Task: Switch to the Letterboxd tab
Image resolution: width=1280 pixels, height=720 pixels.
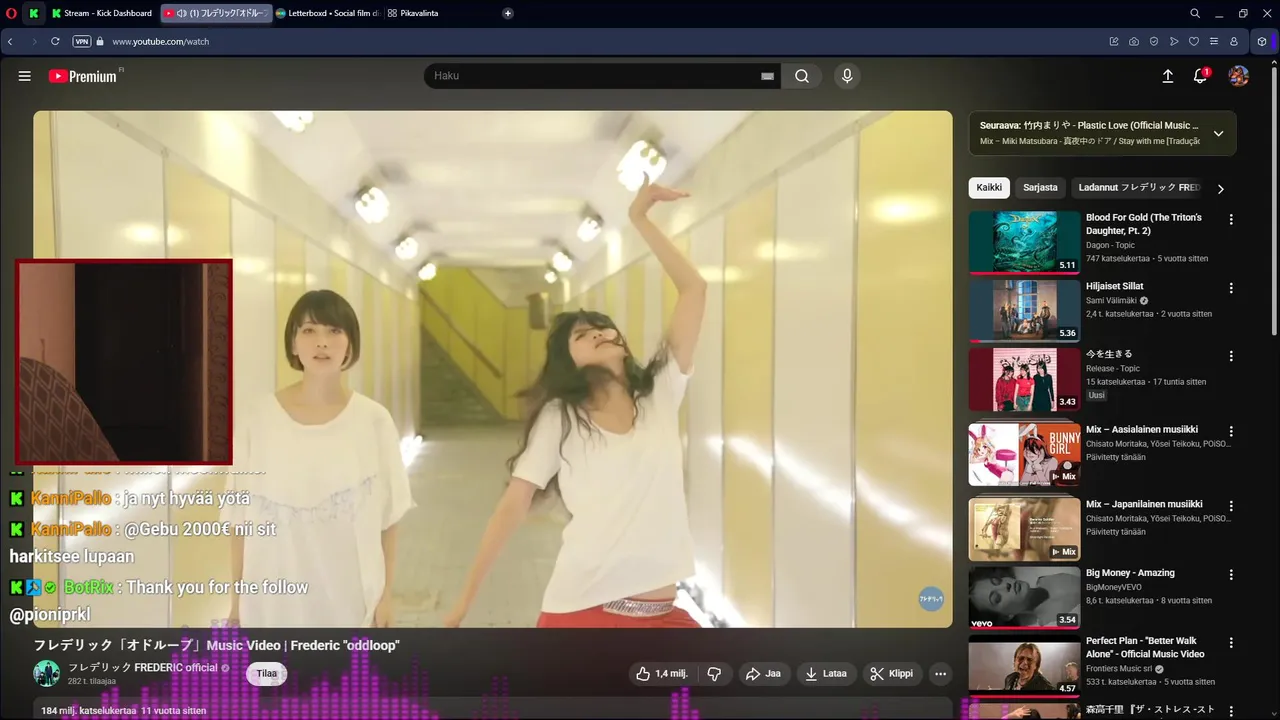Action: point(328,13)
